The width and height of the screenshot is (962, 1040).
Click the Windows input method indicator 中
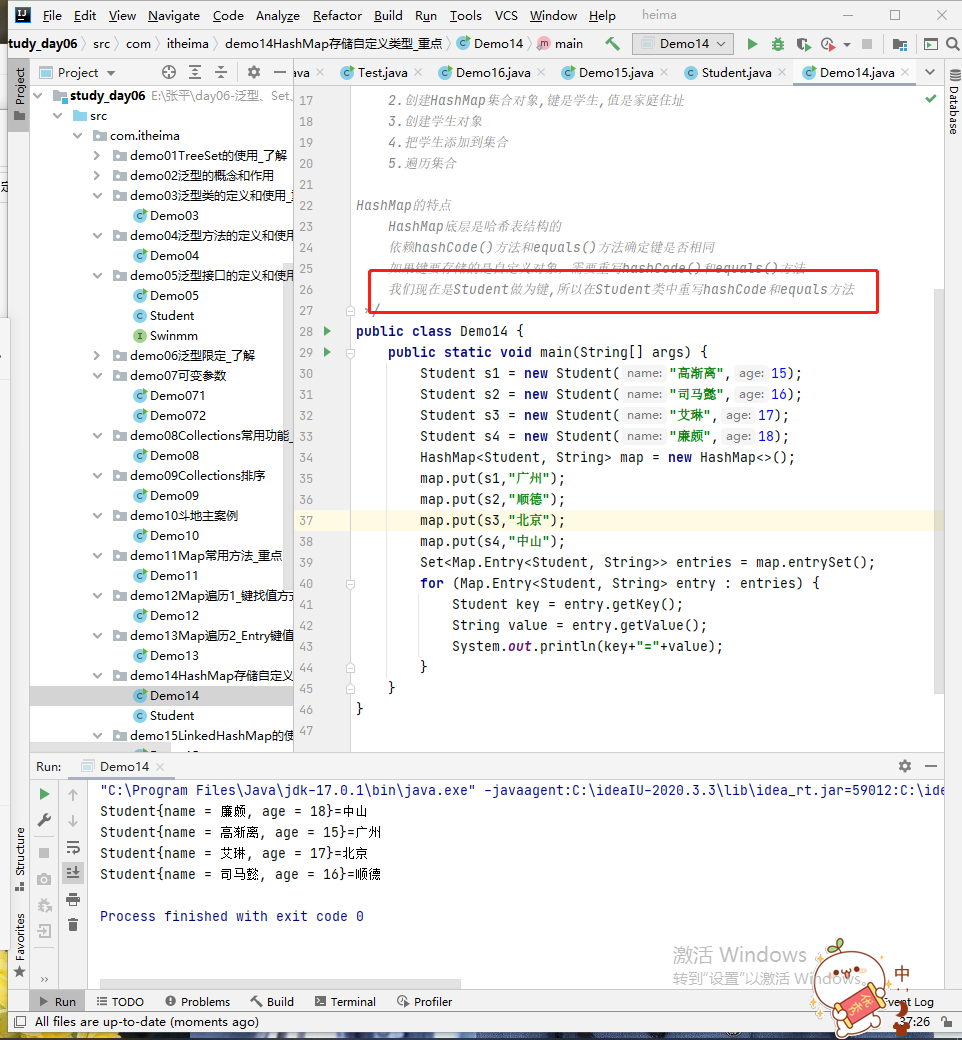click(x=902, y=974)
